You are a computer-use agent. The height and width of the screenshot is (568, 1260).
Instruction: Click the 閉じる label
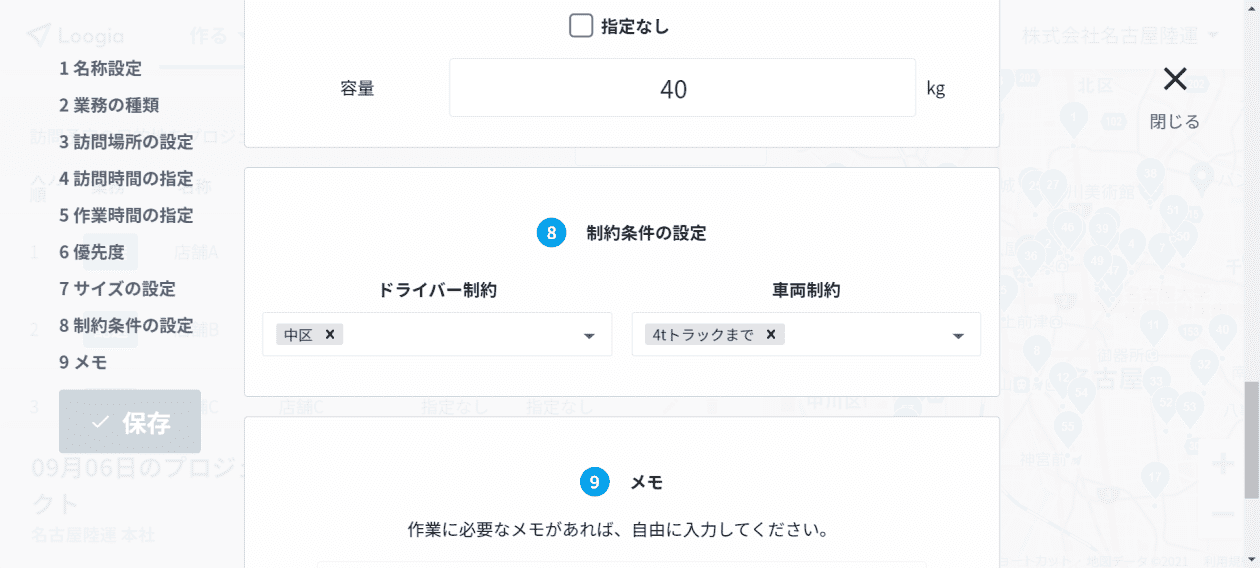(1175, 122)
